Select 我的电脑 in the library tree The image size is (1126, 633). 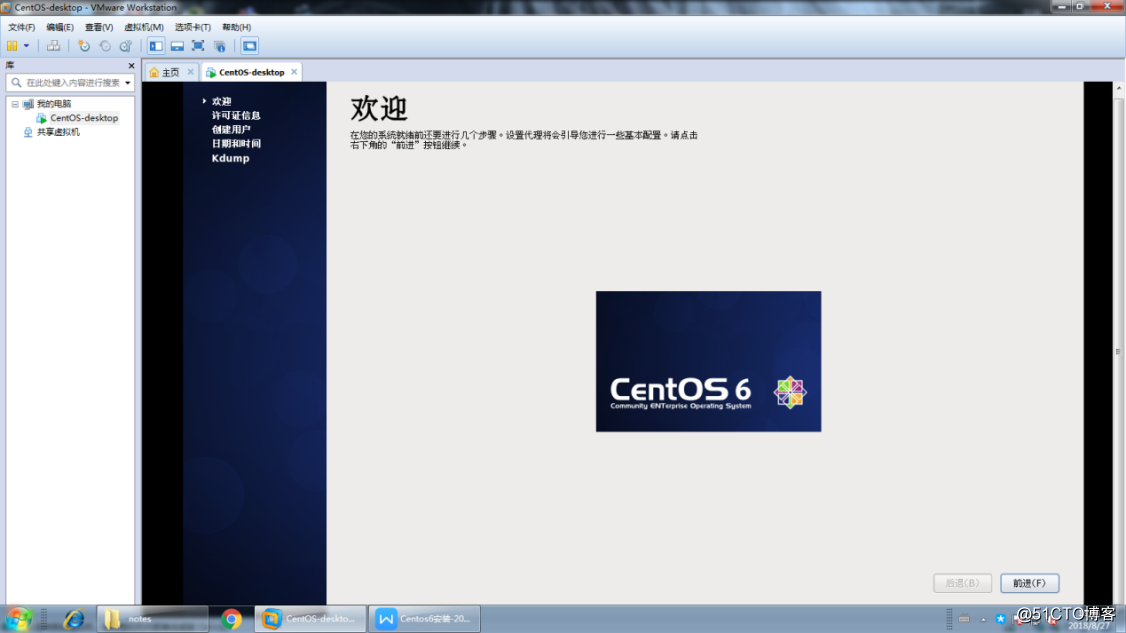[x=54, y=104]
